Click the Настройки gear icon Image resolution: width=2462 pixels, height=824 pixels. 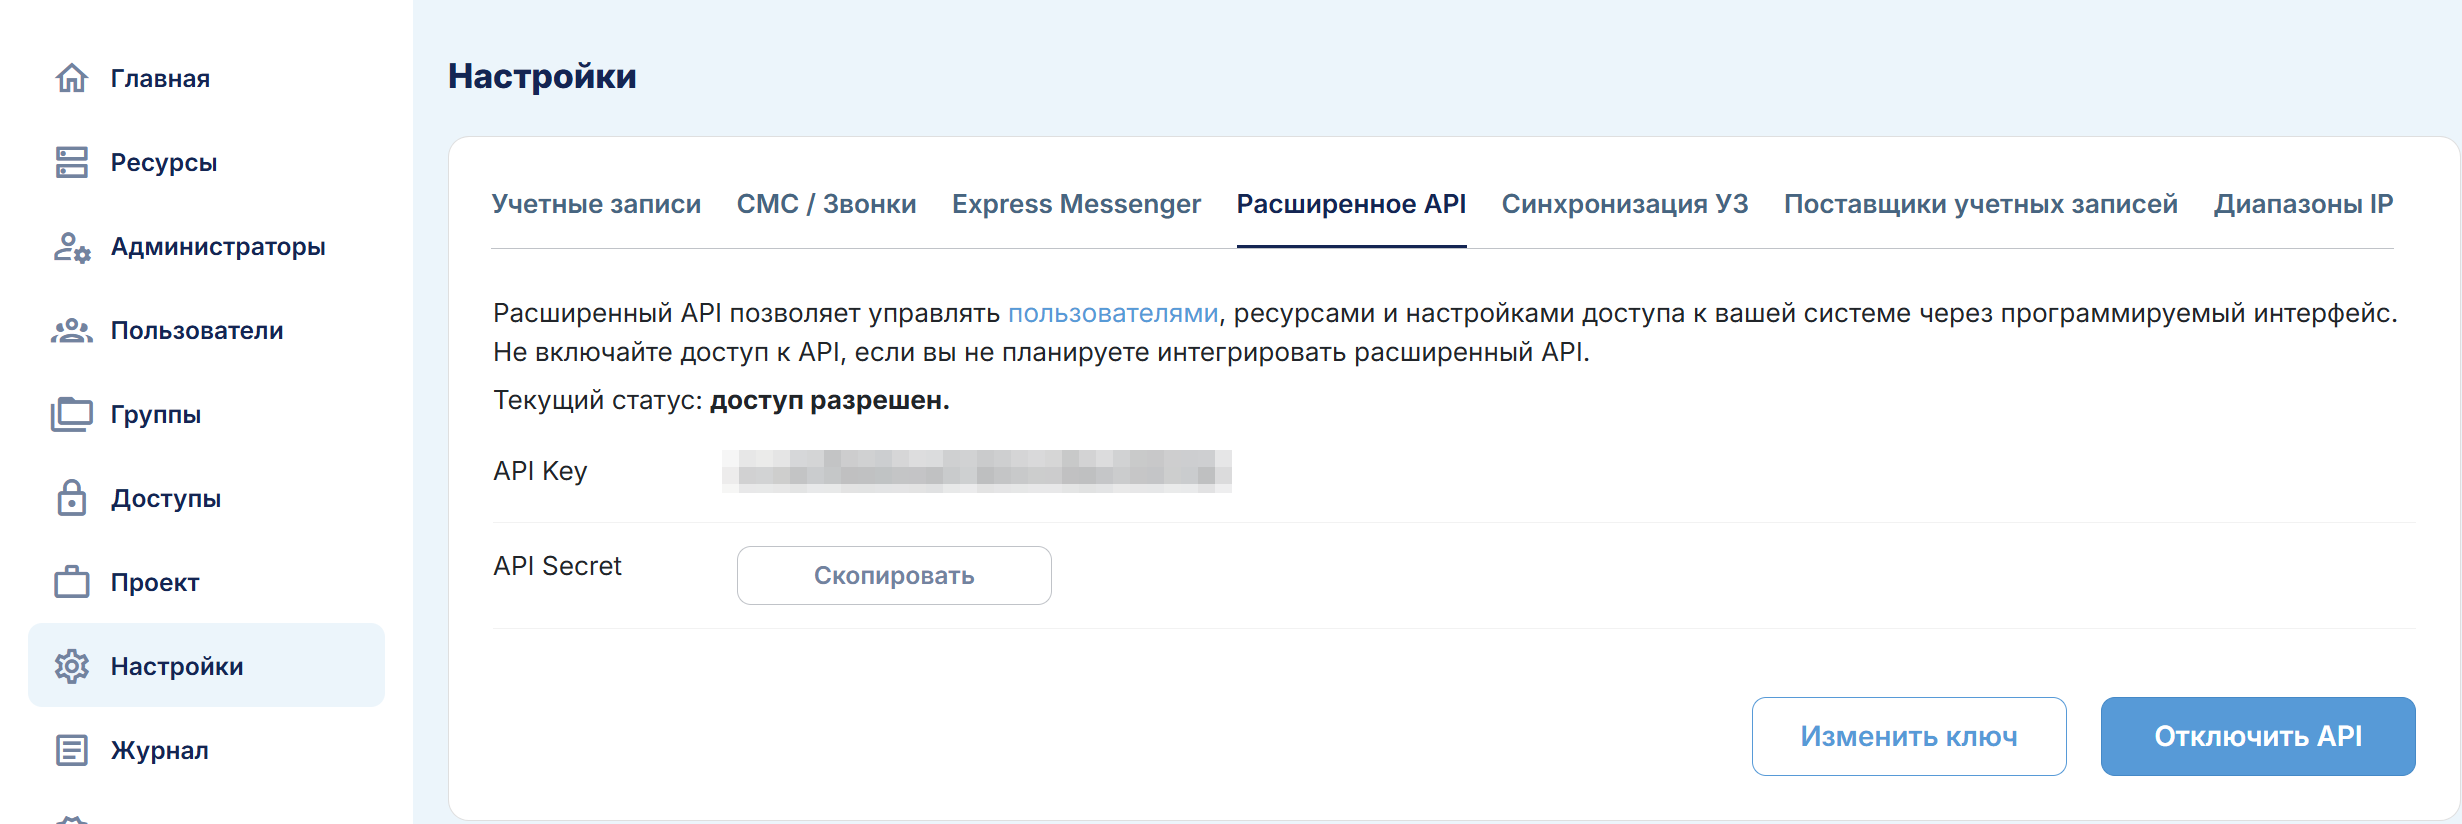[71, 666]
